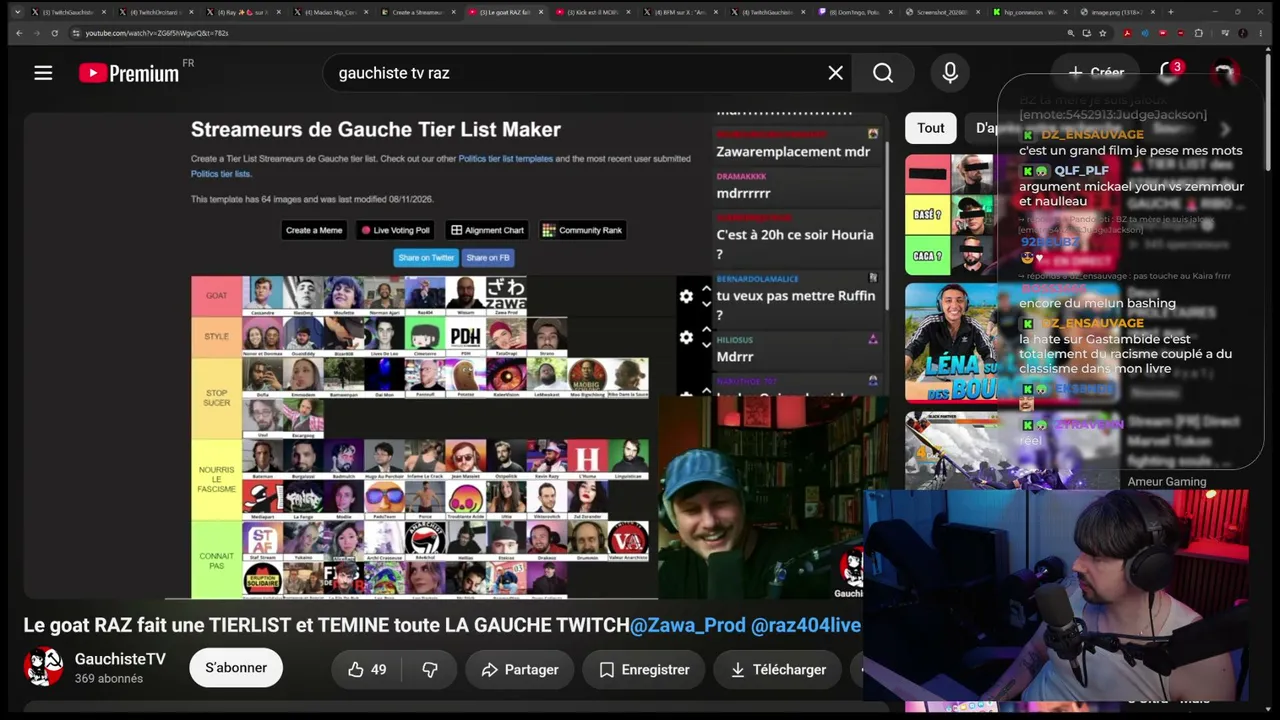Switch to the Create a Streameurs tab

pyautogui.click(x=417, y=12)
